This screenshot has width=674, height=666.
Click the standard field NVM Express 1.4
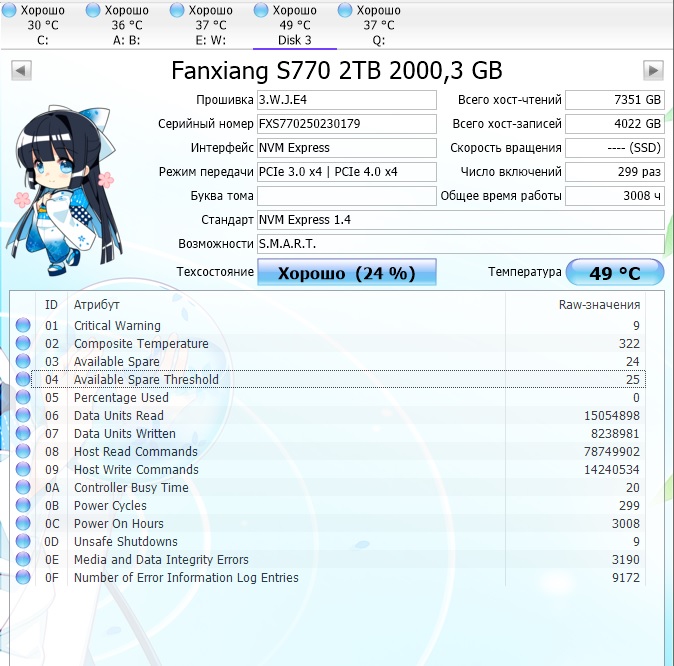(x=461, y=220)
